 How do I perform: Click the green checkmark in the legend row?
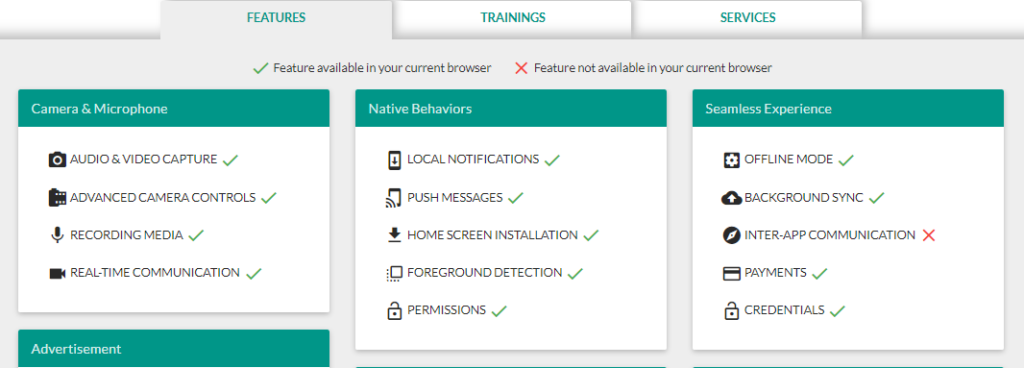click(x=261, y=68)
